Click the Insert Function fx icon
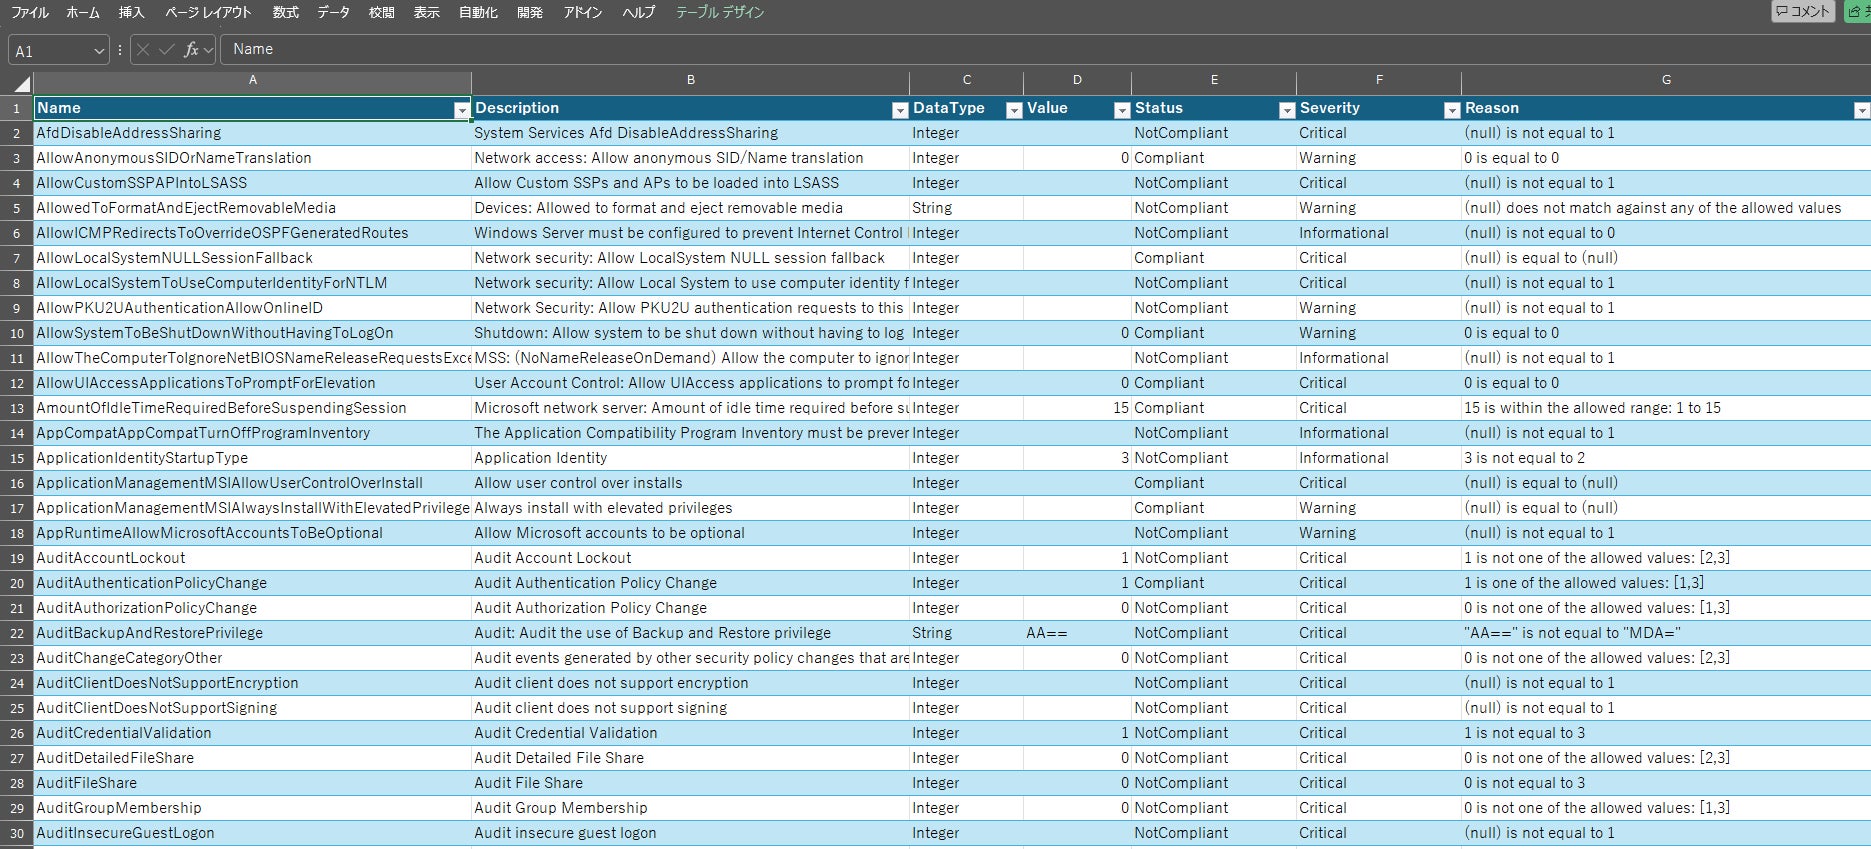Screen dimensions: 1871x849 tap(190, 50)
